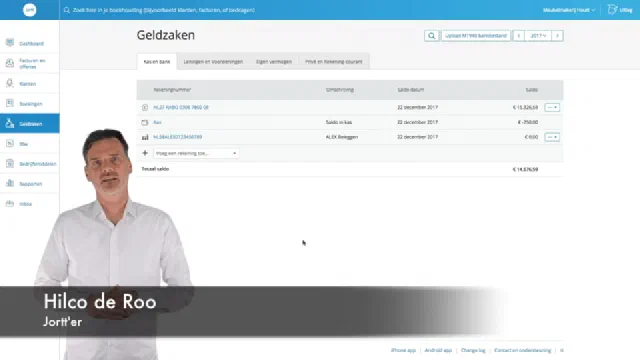
Task: Switch to Eigen vermogen tab
Action: 274,62
